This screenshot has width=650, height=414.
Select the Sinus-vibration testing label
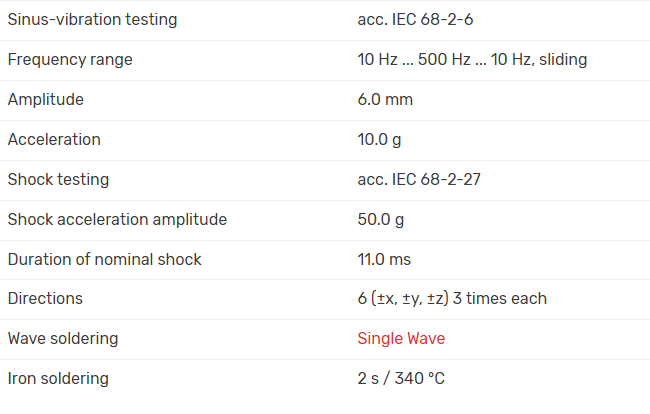click(x=92, y=20)
